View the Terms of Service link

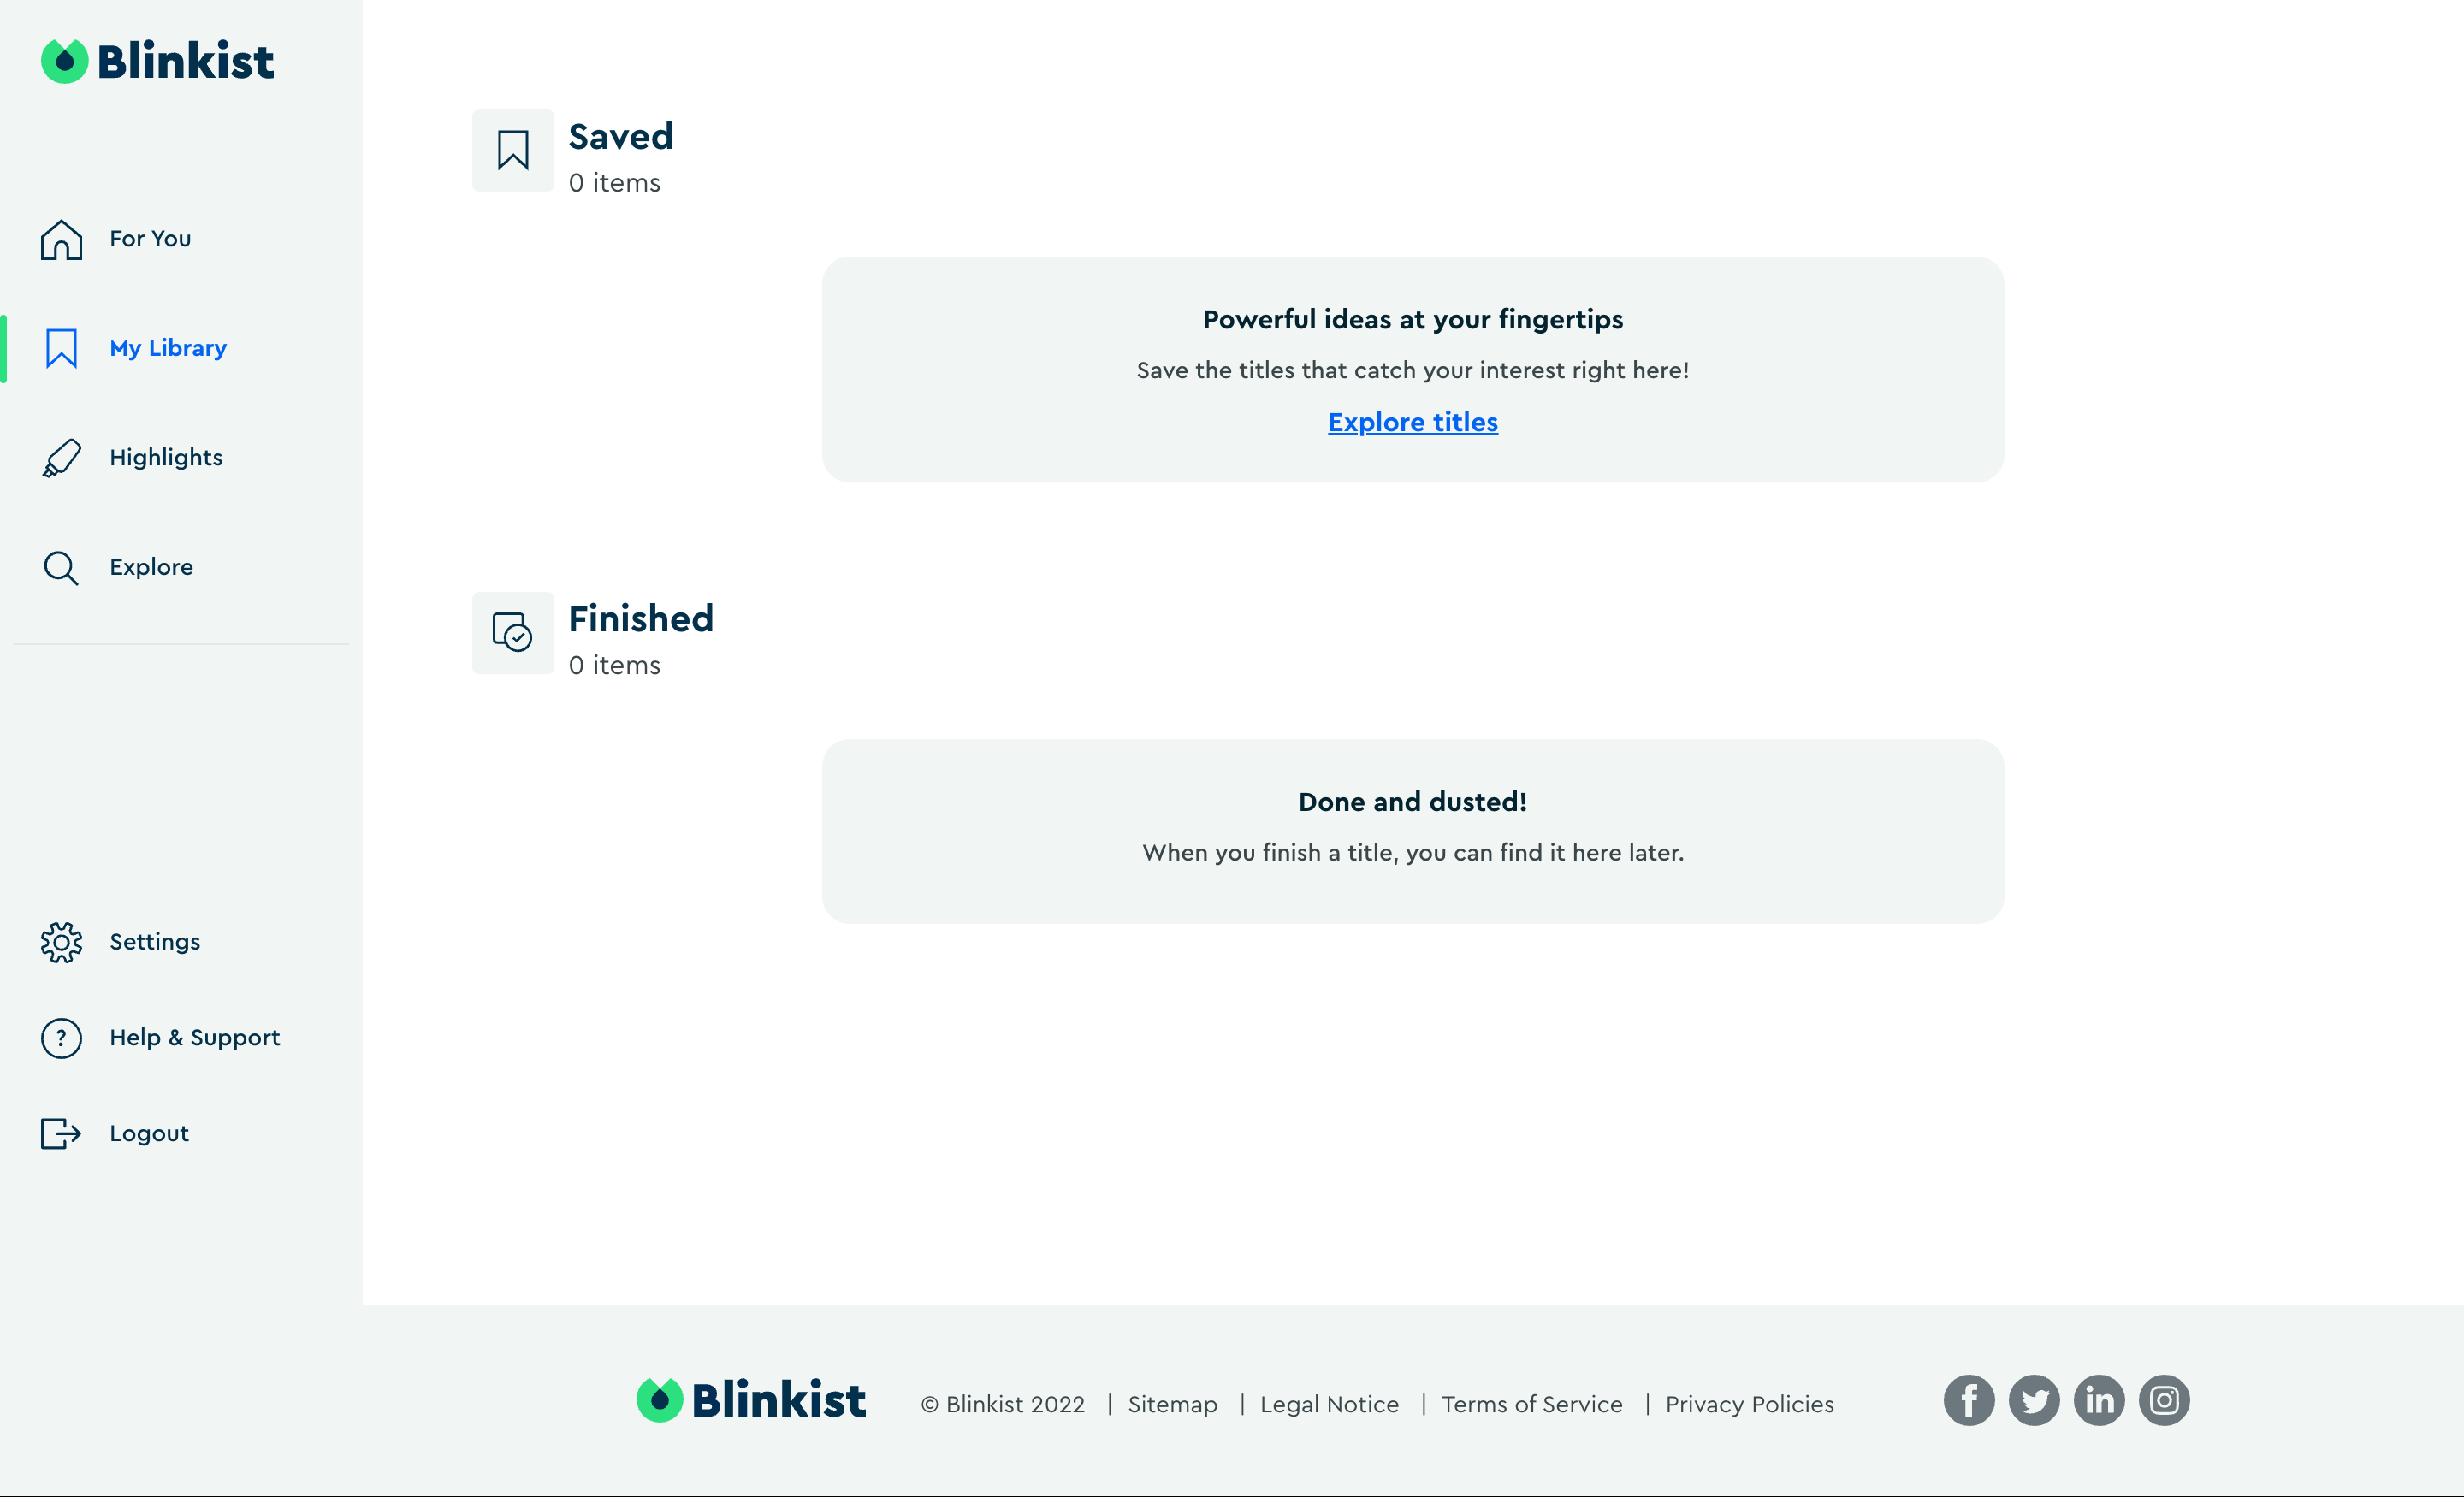(x=1531, y=1404)
